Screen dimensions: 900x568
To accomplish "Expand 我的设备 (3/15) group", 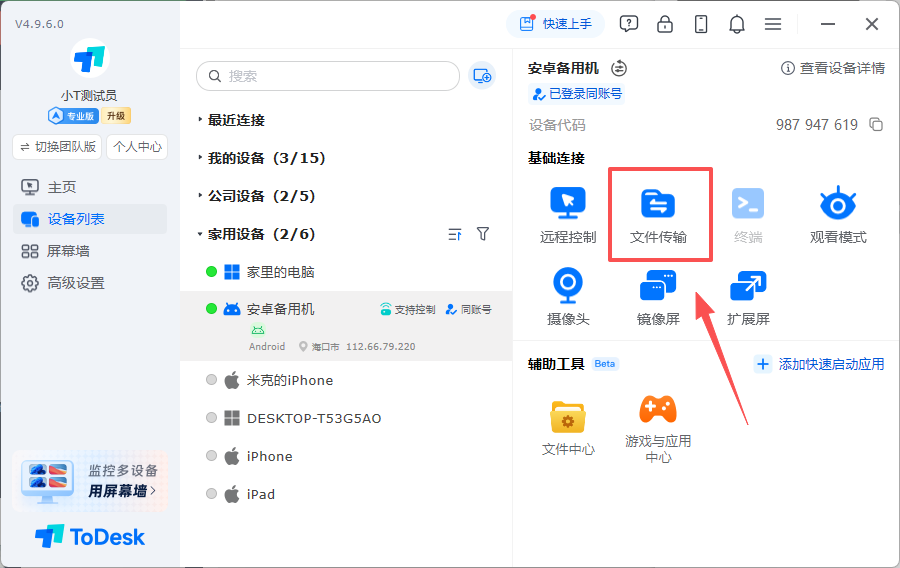I will [262, 158].
